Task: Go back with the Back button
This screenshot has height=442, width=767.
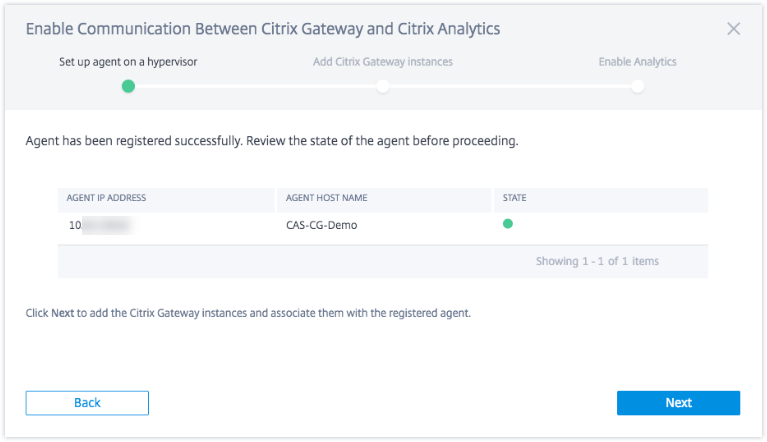Action: pyautogui.click(x=87, y=402)
